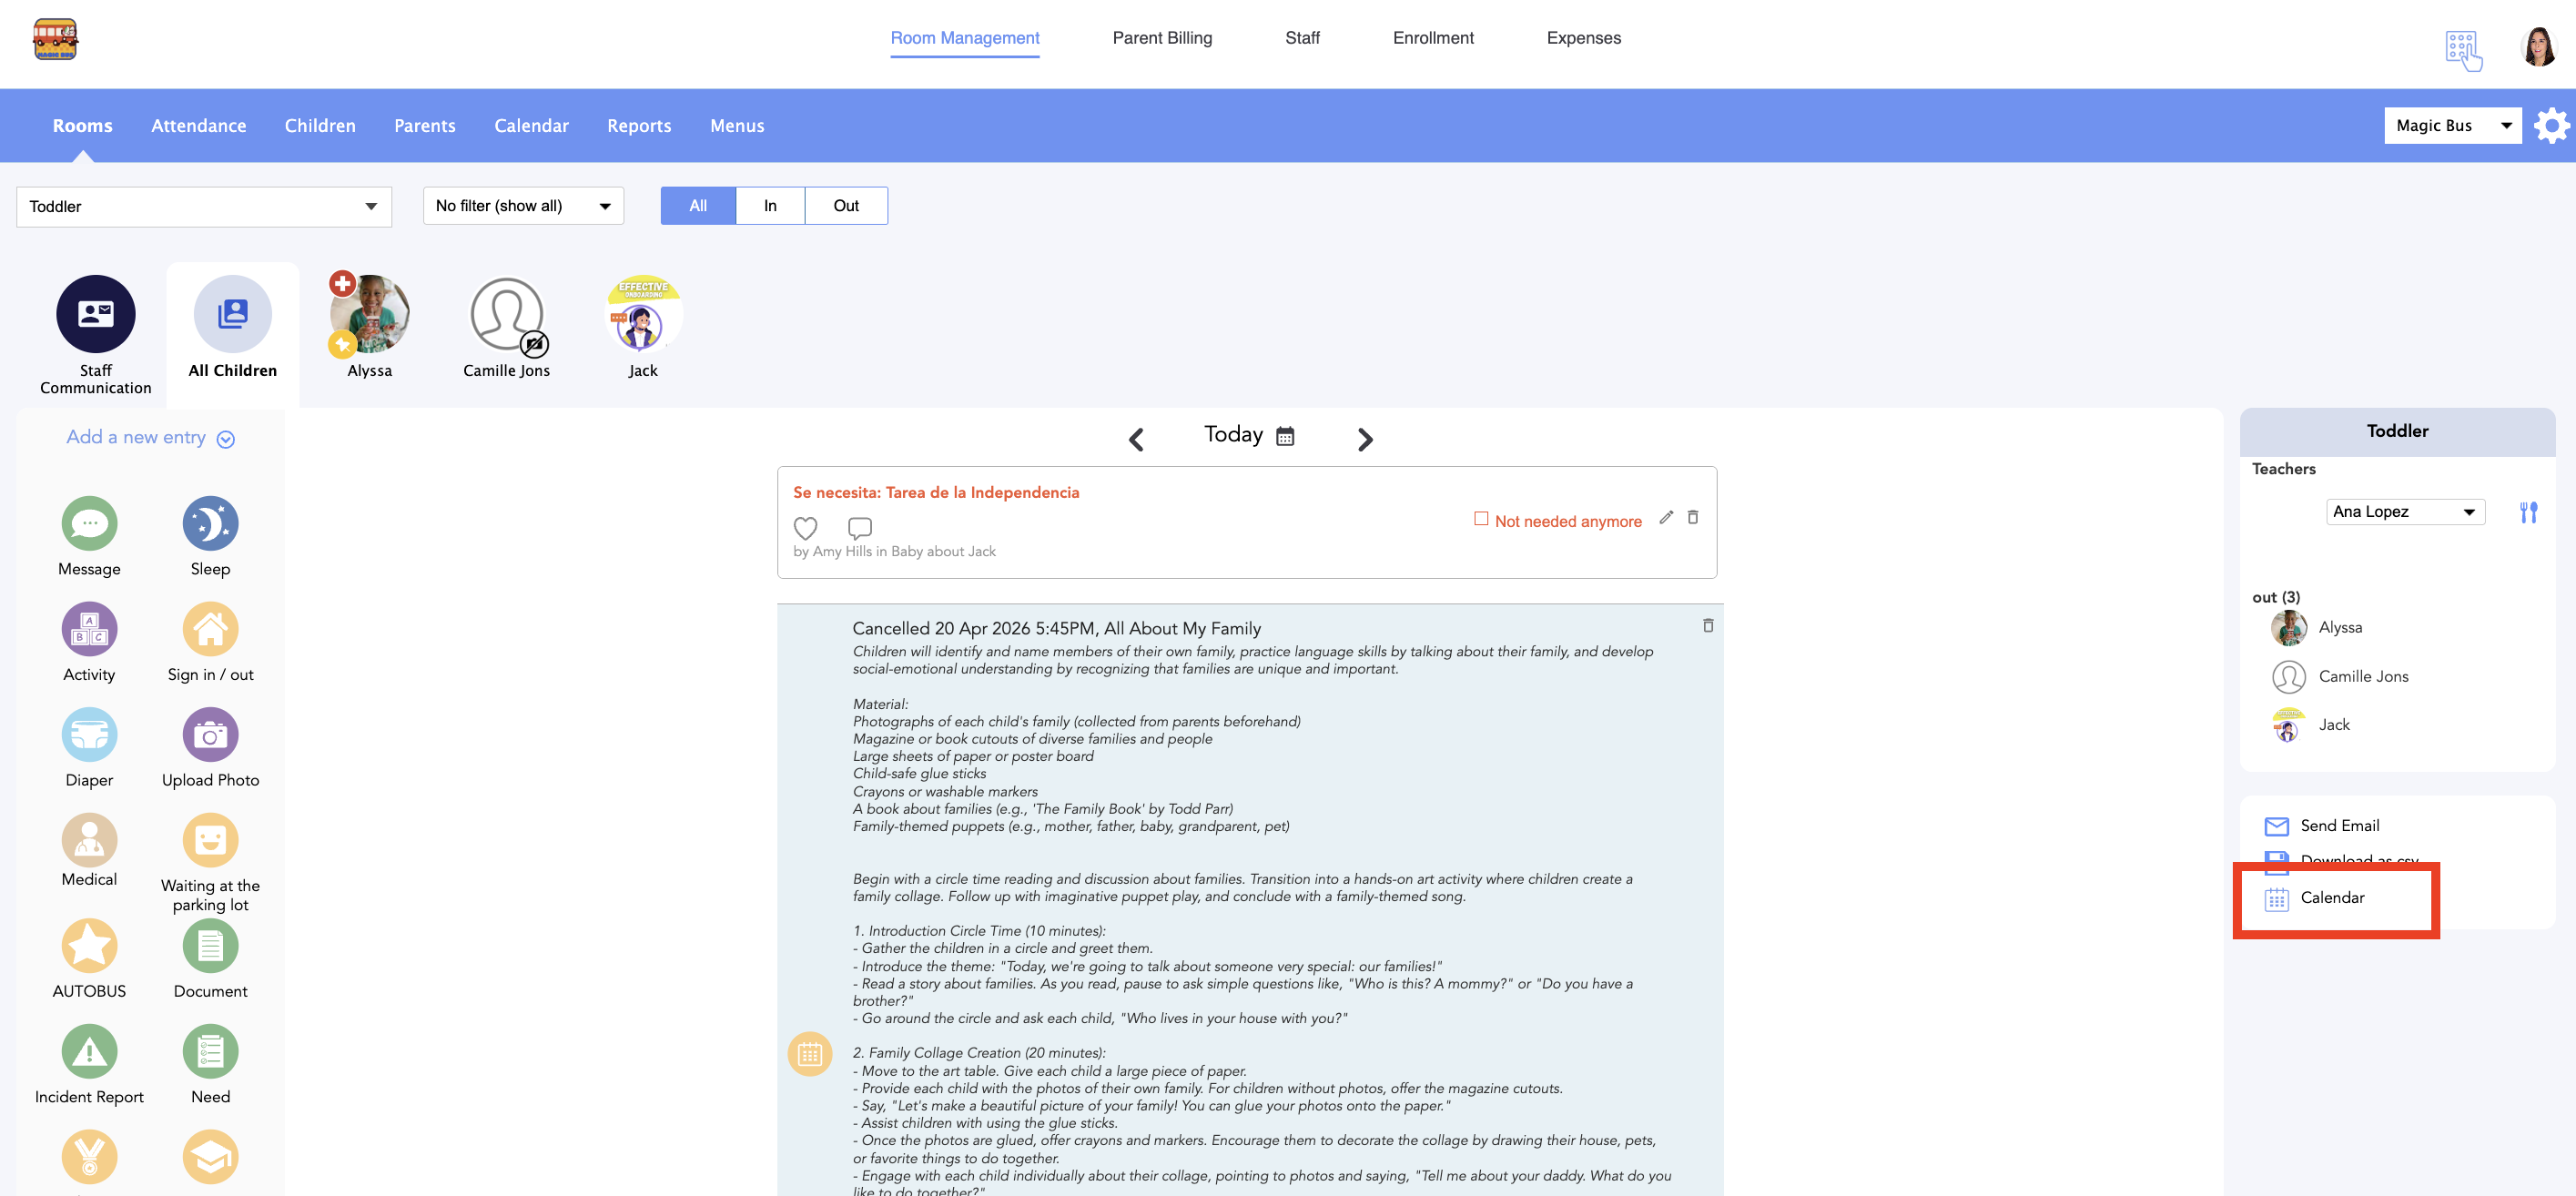Switch to the Attendance tab

[x=198, y=126]
